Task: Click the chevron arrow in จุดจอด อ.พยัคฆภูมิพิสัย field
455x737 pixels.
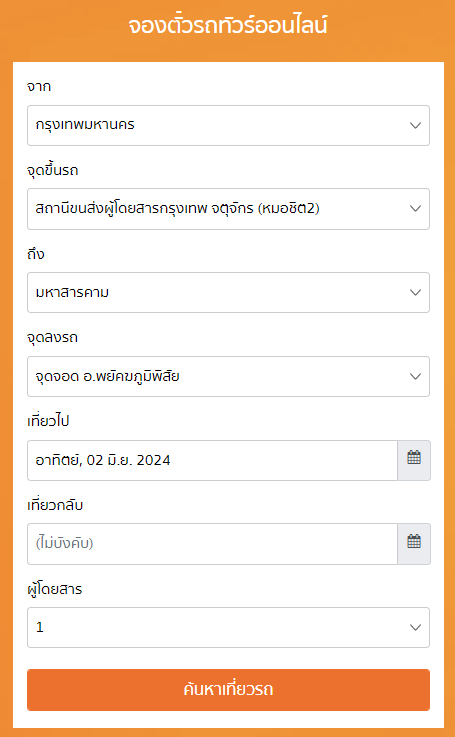Action: 415,376
